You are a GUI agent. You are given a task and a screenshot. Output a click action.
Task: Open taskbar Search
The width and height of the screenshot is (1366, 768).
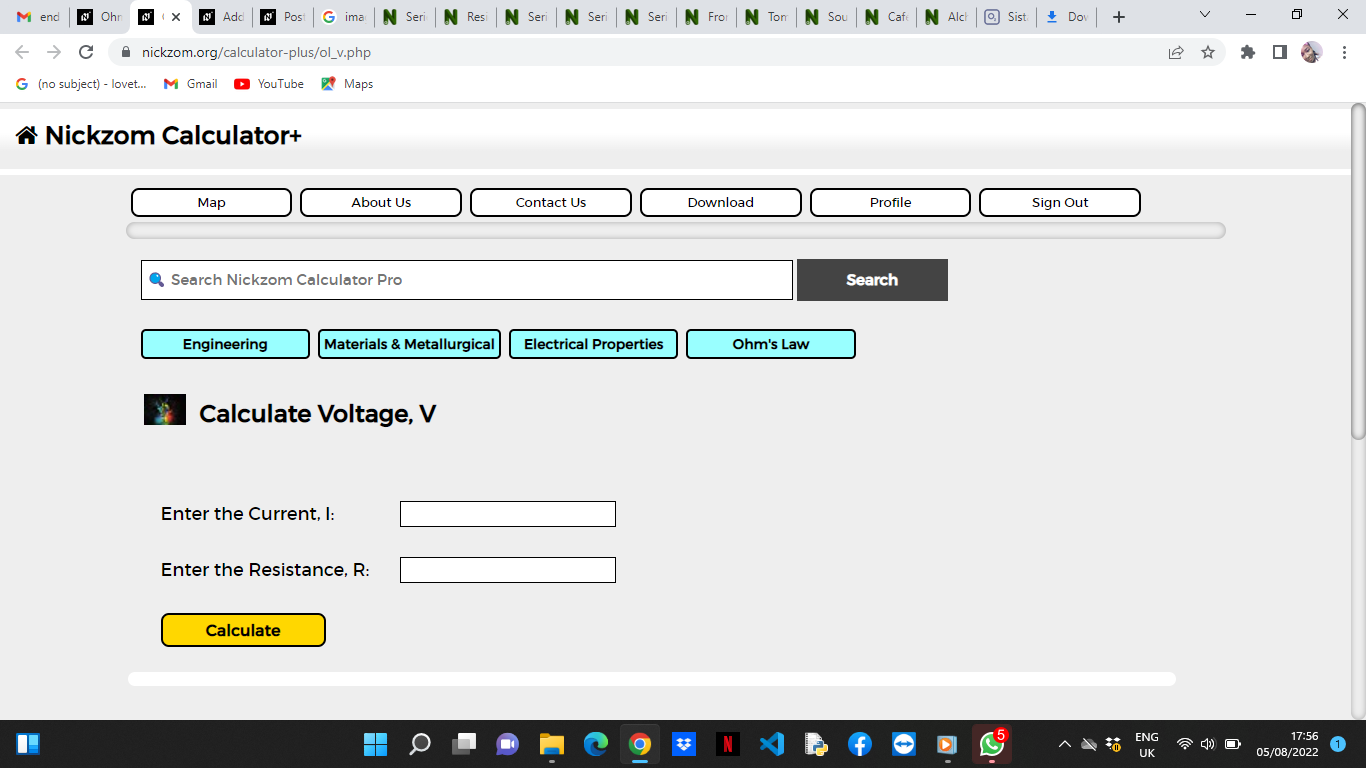point(420,744)
